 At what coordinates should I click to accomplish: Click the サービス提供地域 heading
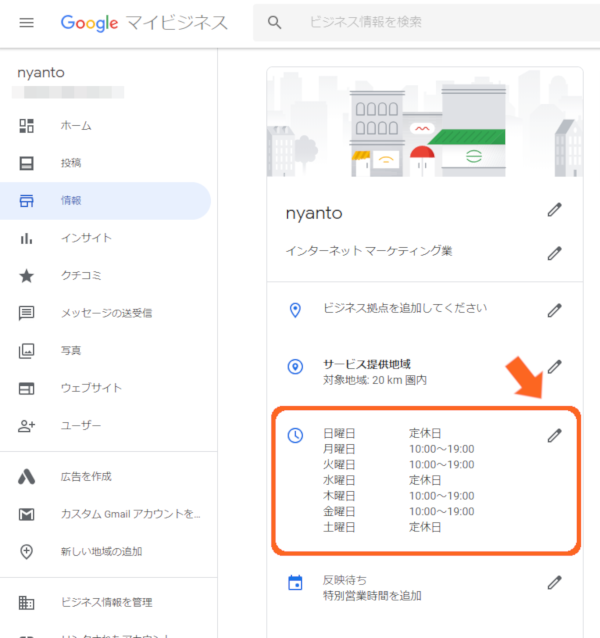pyautogui.click(x=367, y=364)
